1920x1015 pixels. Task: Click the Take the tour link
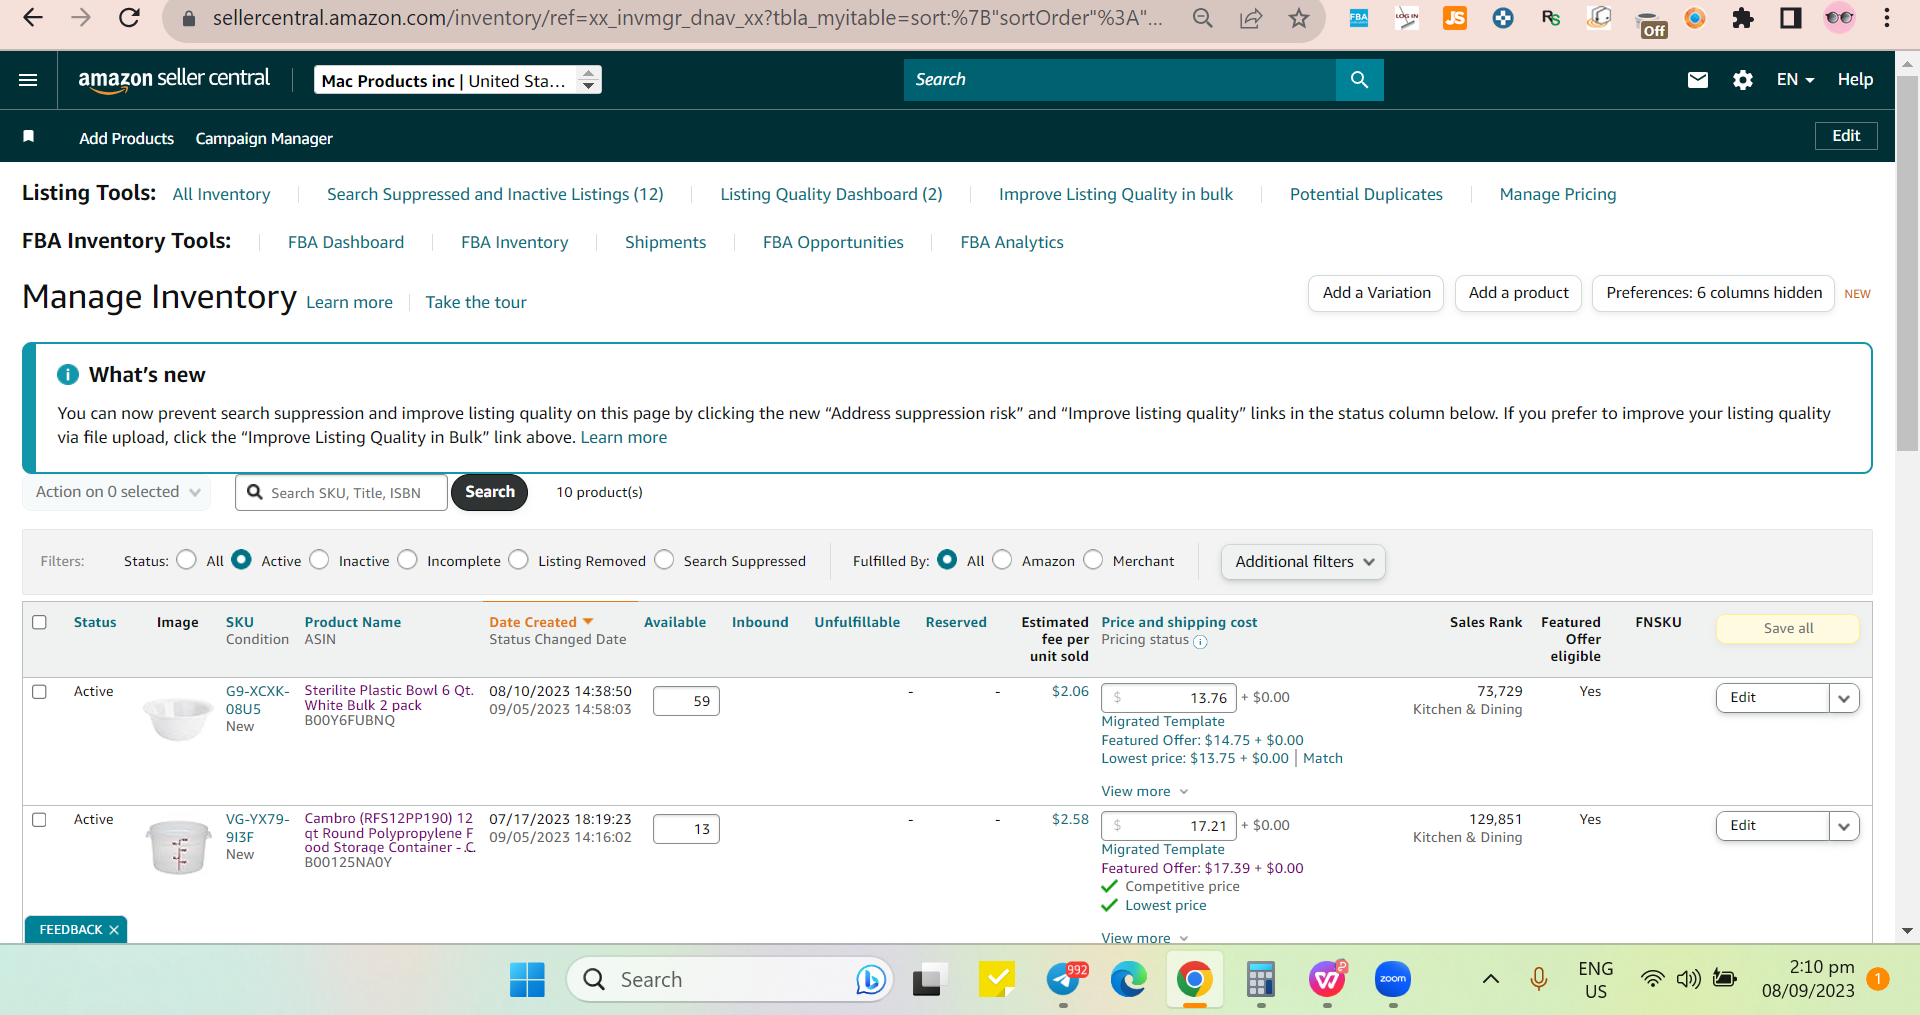476,302
